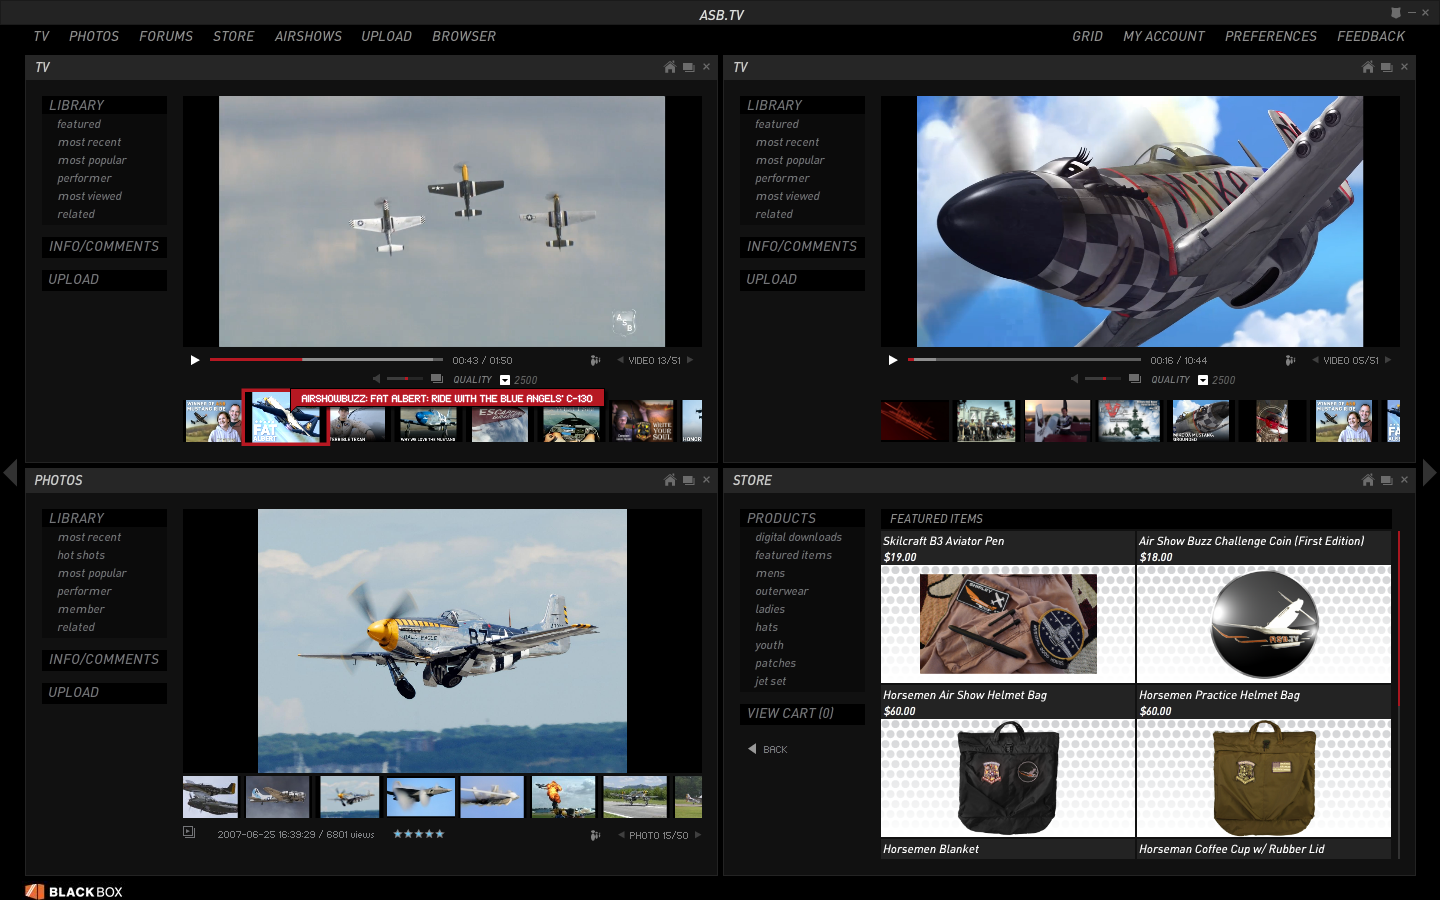Switch to GRID view in the top bar
Viewport: 1440px width, 900px height.
coord(1088,36)
